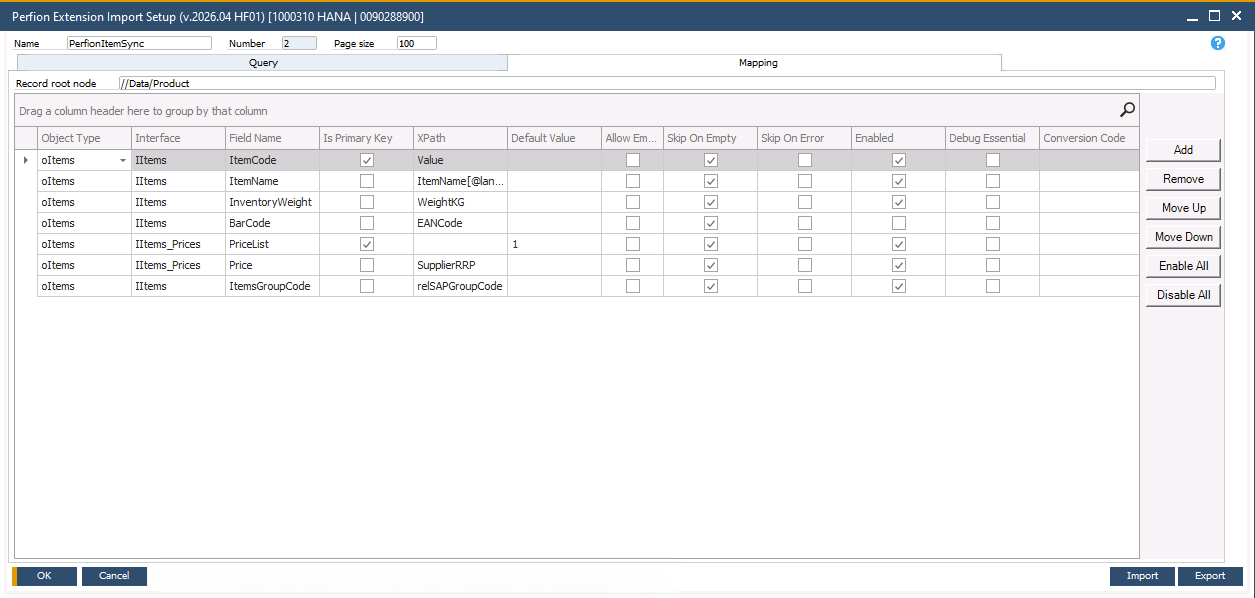Click the Skip On Error column header
The image size is (1255, 598).
pos(804,138)
